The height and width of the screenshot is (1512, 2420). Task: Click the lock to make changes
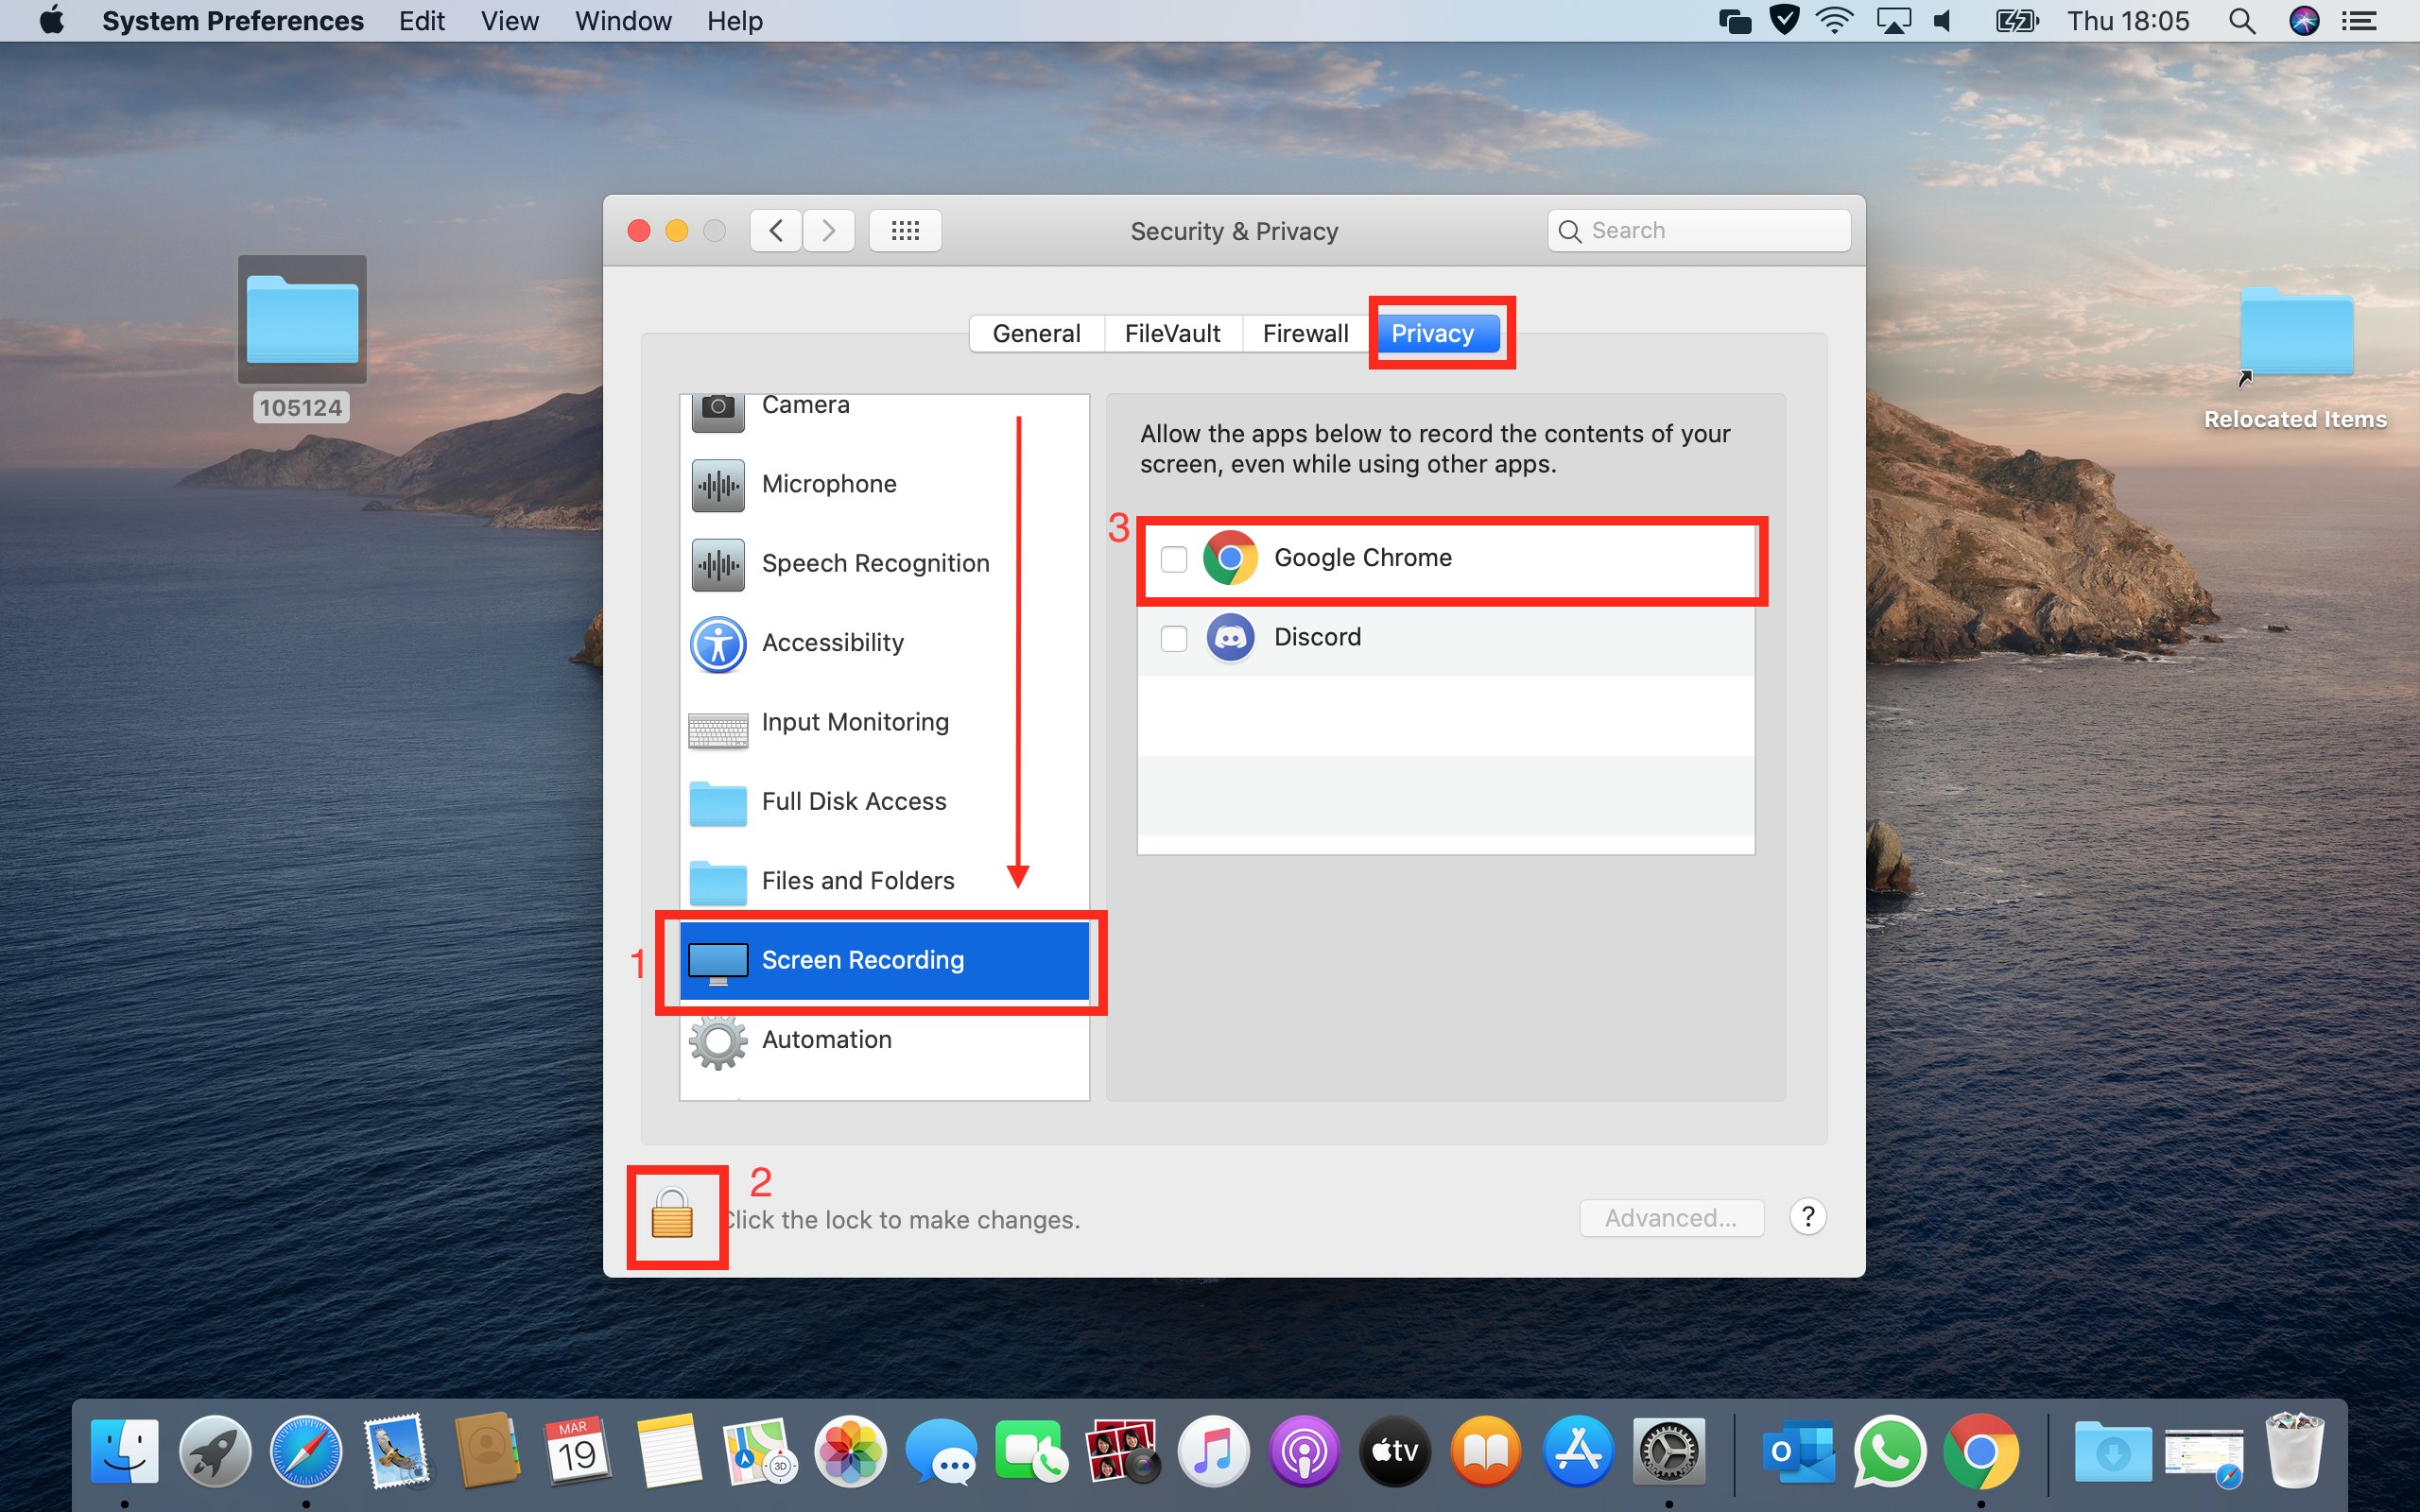coord(674,1214)
